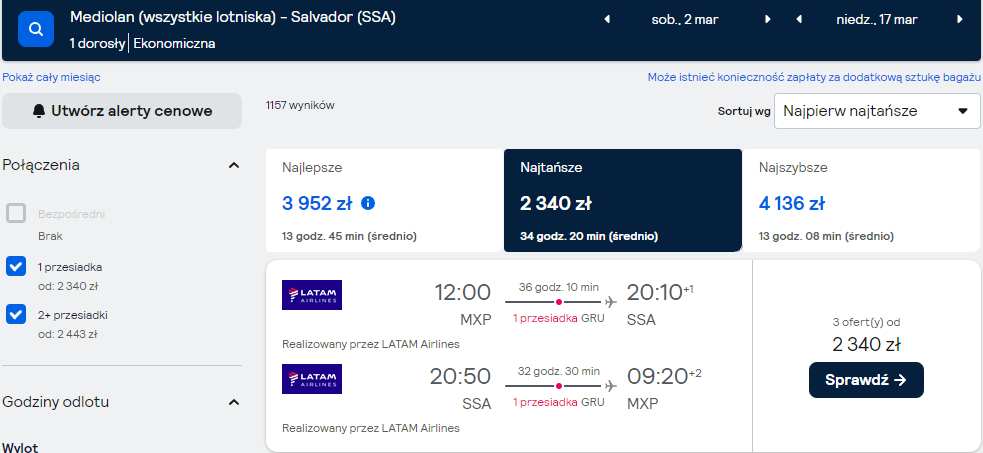983x453 pixels.
Task: Click the bell icon for price alerts
Action: pyautogui.click(x=39, y=111)
